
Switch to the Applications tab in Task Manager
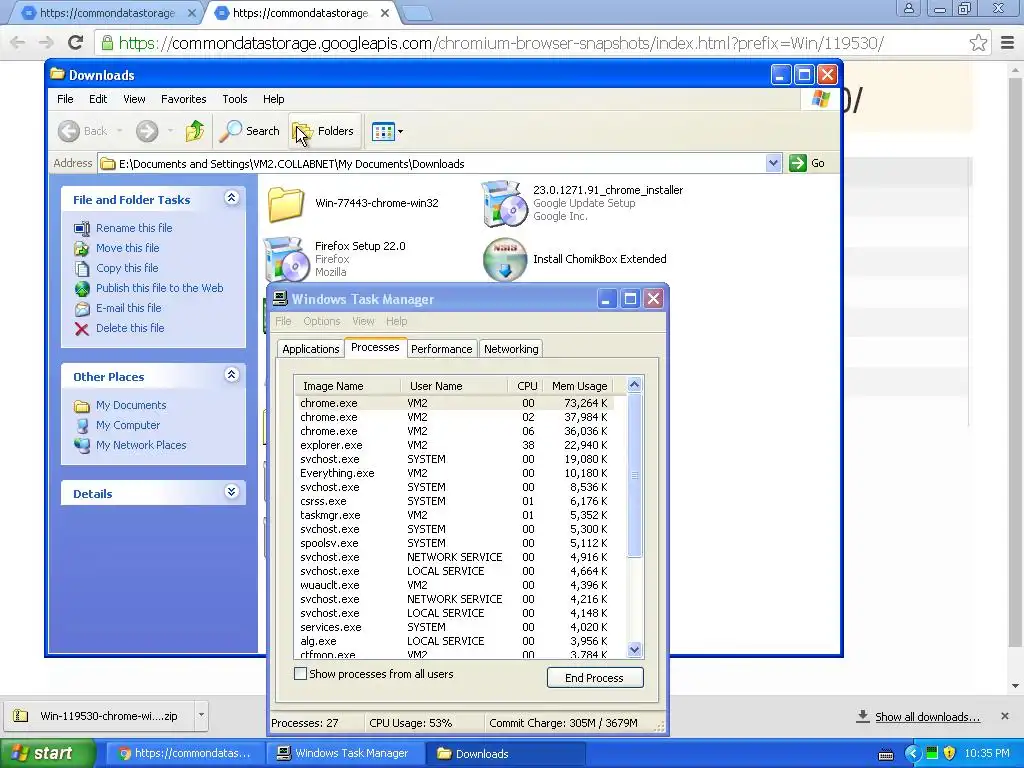(310, 349)
